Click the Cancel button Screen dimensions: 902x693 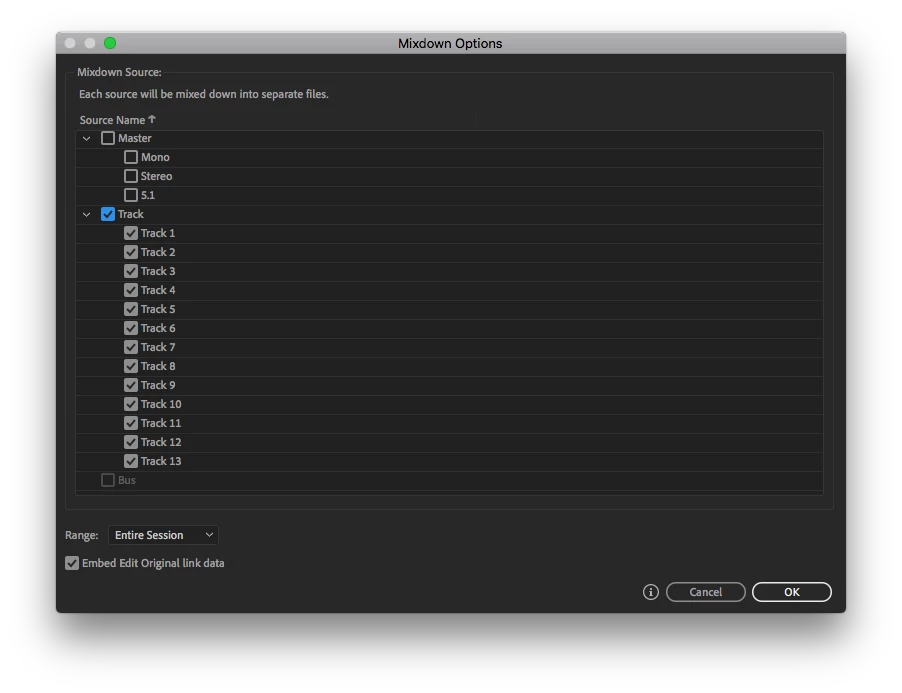click(x=706, y=592)
